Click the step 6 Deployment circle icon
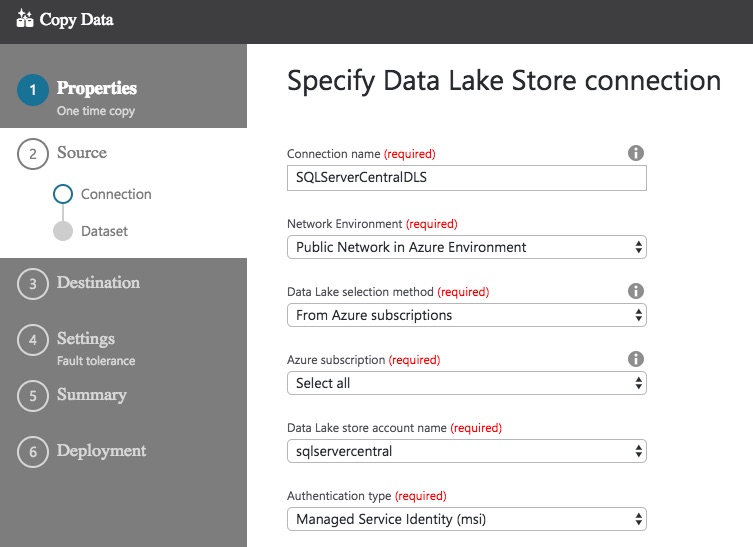This screenshot has height=547, width=753. click(x=33, y=452)
